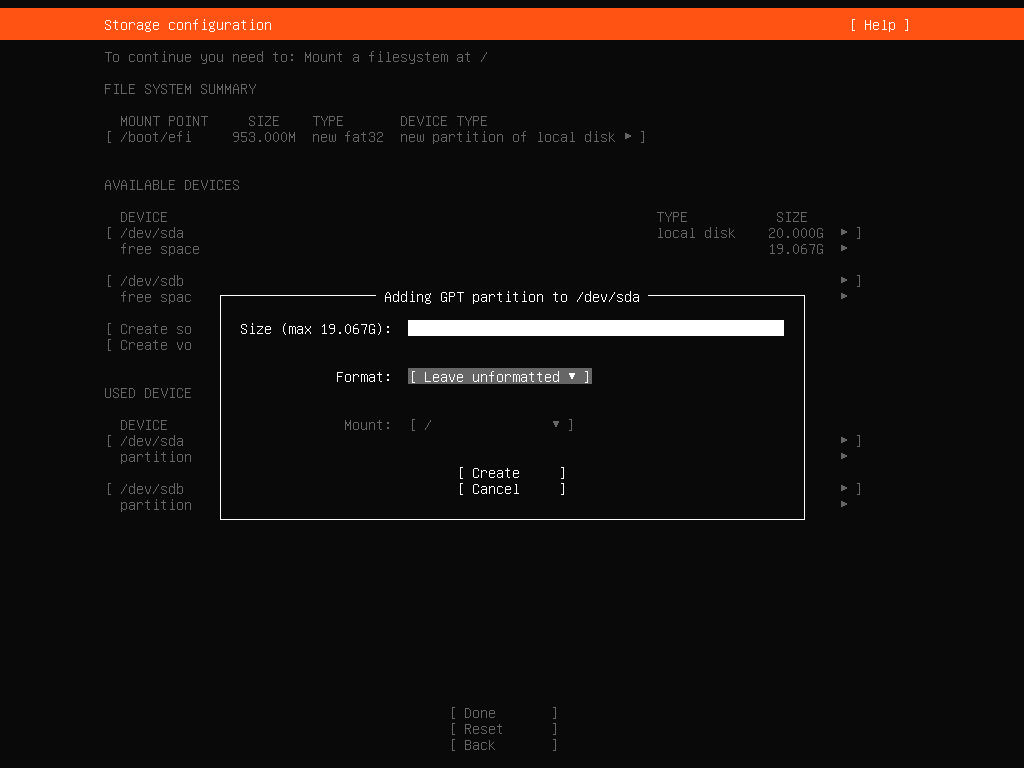Image resolution: width=1024 pixels, height=768 pixels.
Task: Focus the partition Size input field
Action: (595, 329)
